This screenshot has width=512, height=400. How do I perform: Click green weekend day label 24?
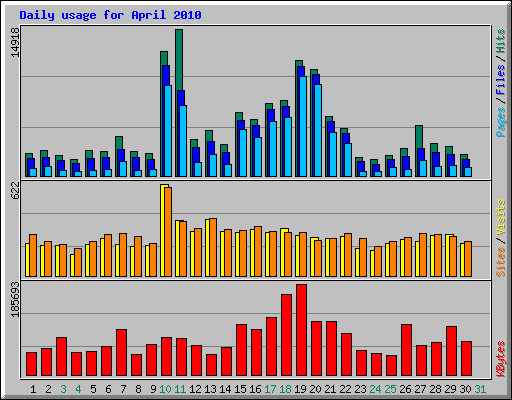tap(375, 389)
